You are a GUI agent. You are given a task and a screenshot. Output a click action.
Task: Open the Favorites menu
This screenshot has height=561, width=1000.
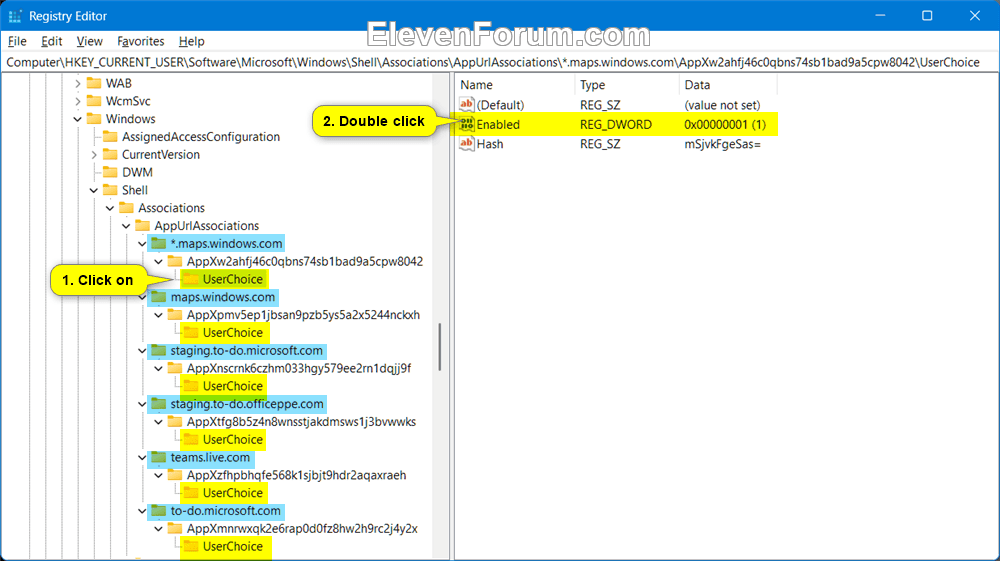[141, 41]
